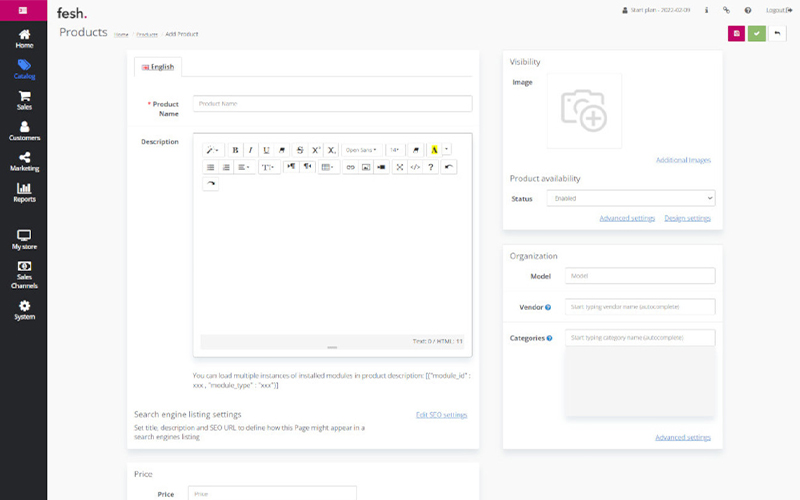
Task: Open the Additional images link
Action: click(x=683, y=160)
